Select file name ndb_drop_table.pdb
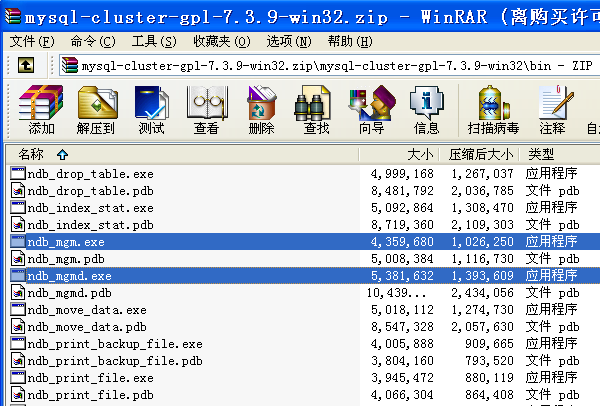Screen dimensions: 600x406 pos(90,191)
